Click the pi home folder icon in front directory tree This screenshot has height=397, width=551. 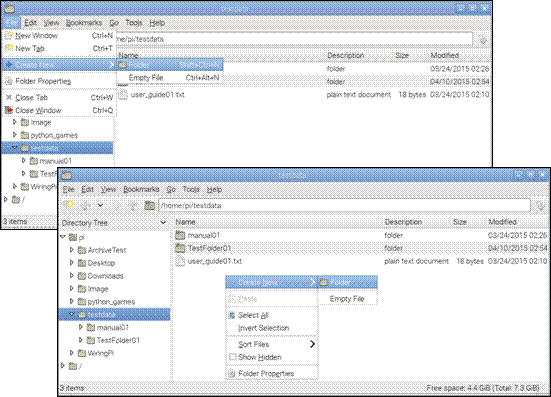[73, 237]
